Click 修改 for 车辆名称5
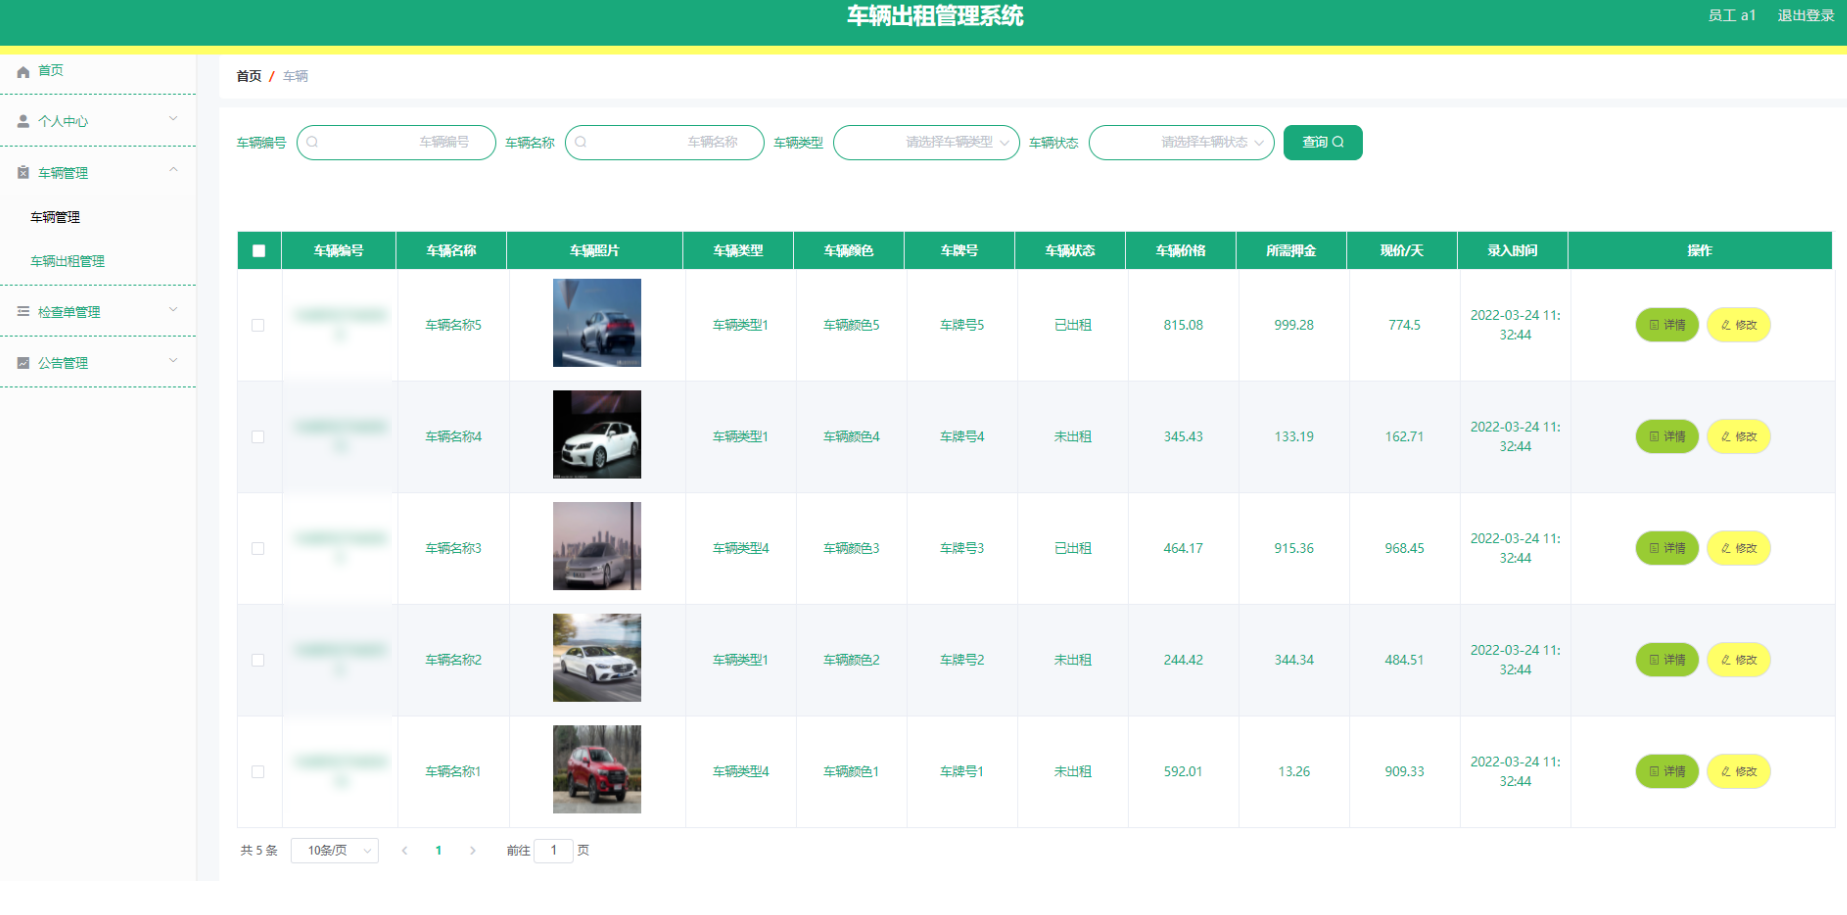The width and height of the screenshot is (1847, 915). [x=1739, y=325]
